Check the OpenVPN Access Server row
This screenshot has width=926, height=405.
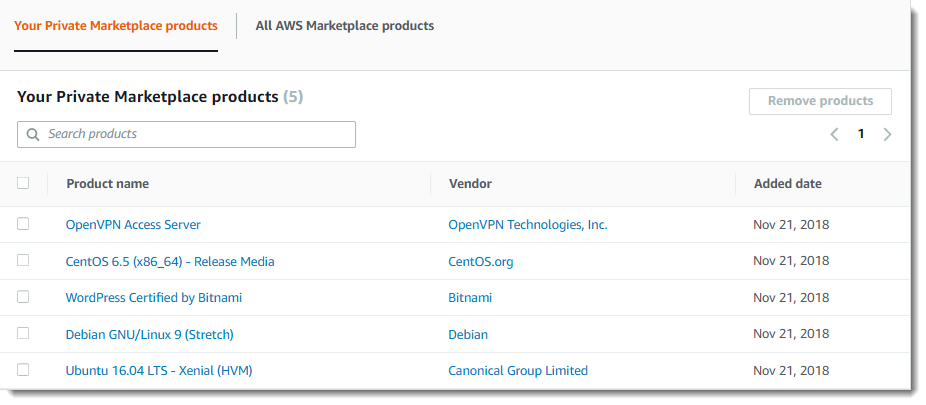(x=23, y=224)
